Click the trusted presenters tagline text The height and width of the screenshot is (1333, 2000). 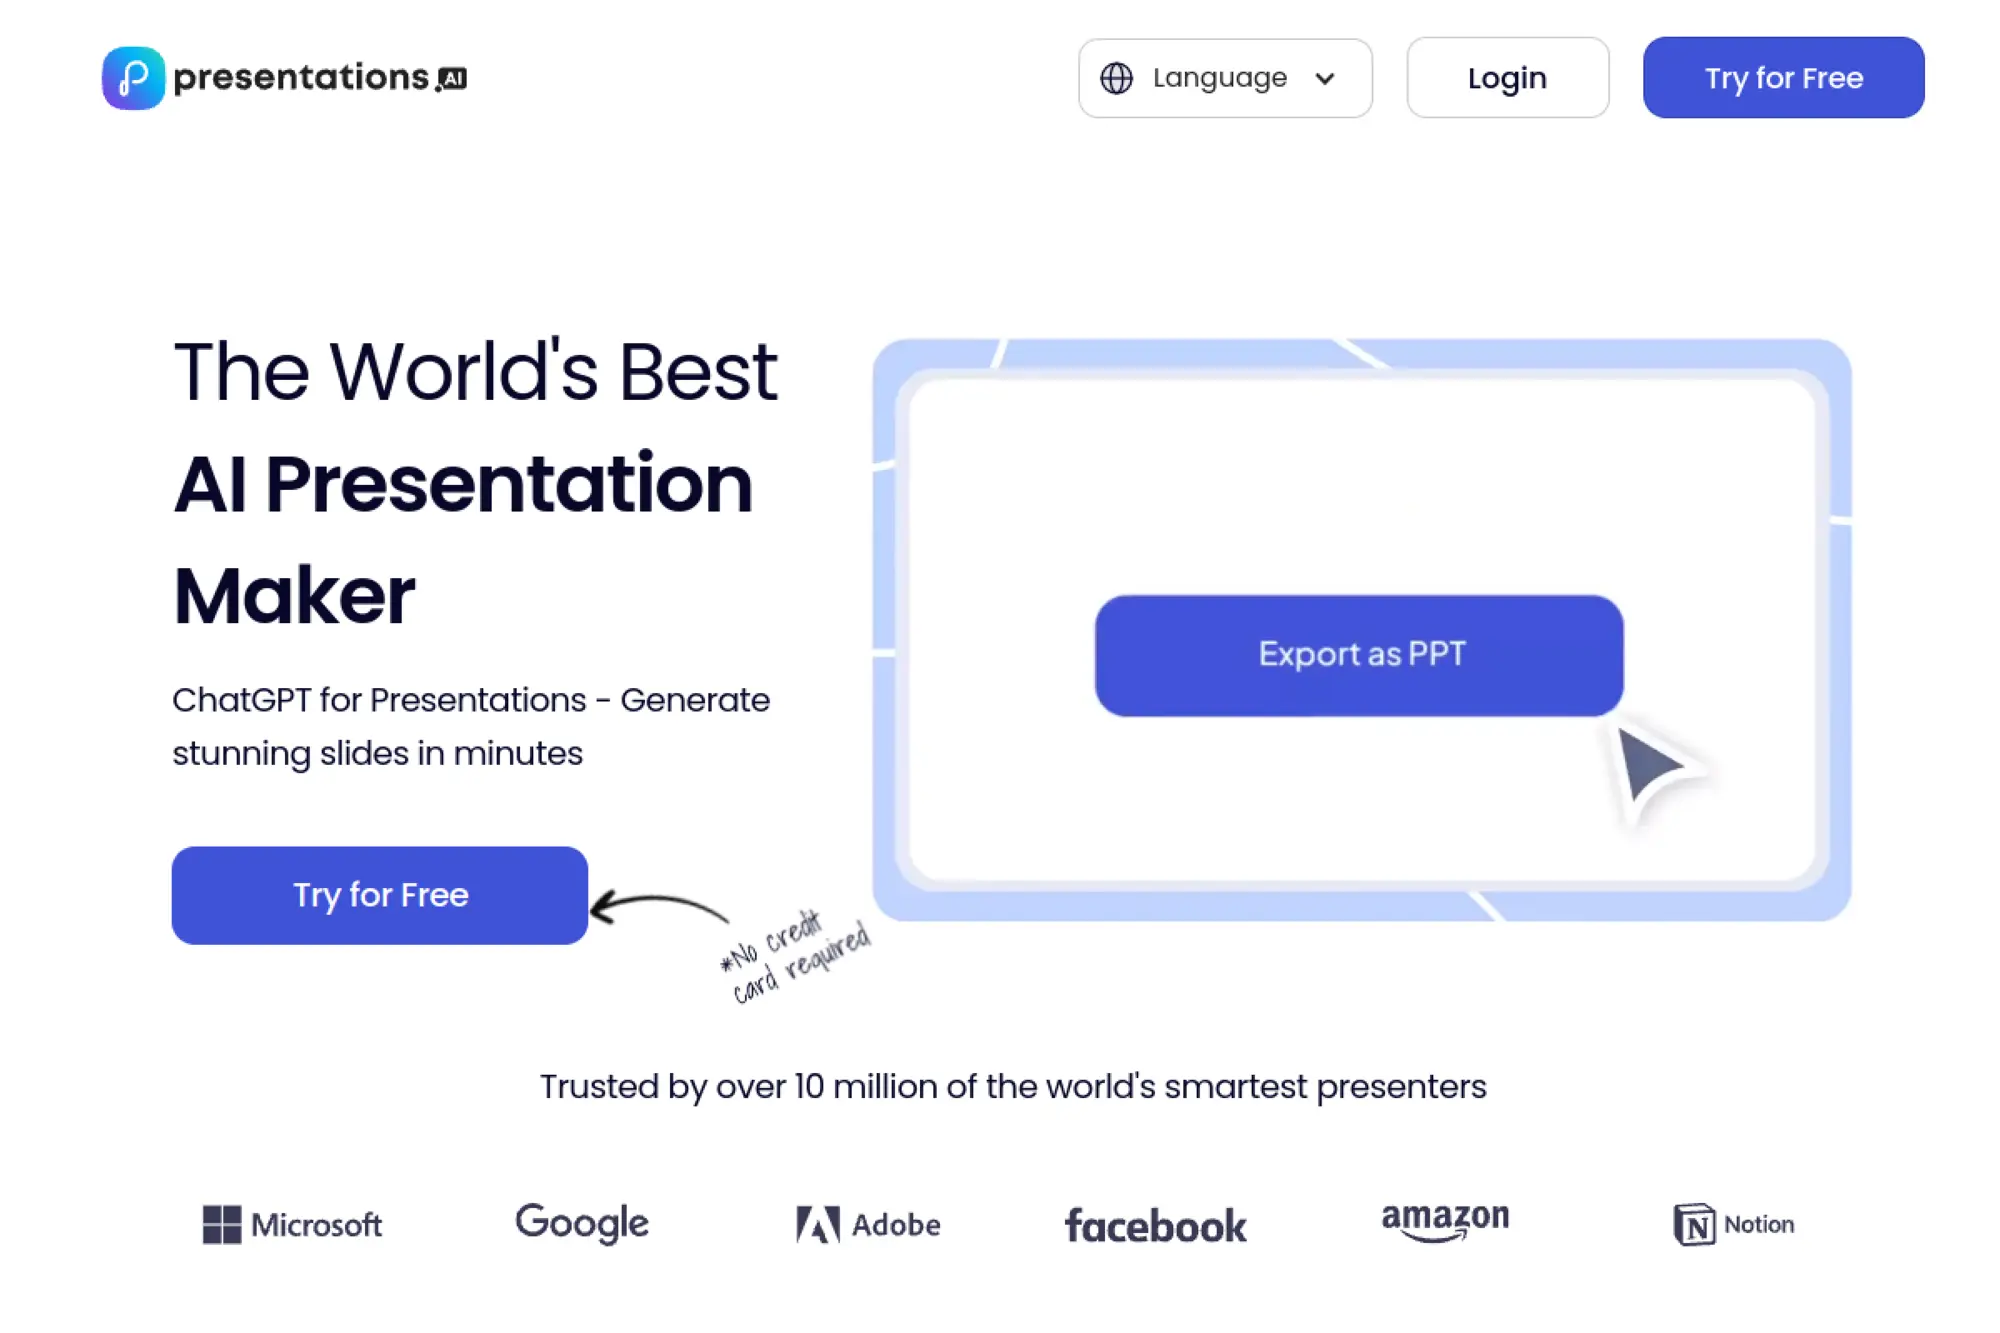pyautogui.click(x=1013, y=1086)
